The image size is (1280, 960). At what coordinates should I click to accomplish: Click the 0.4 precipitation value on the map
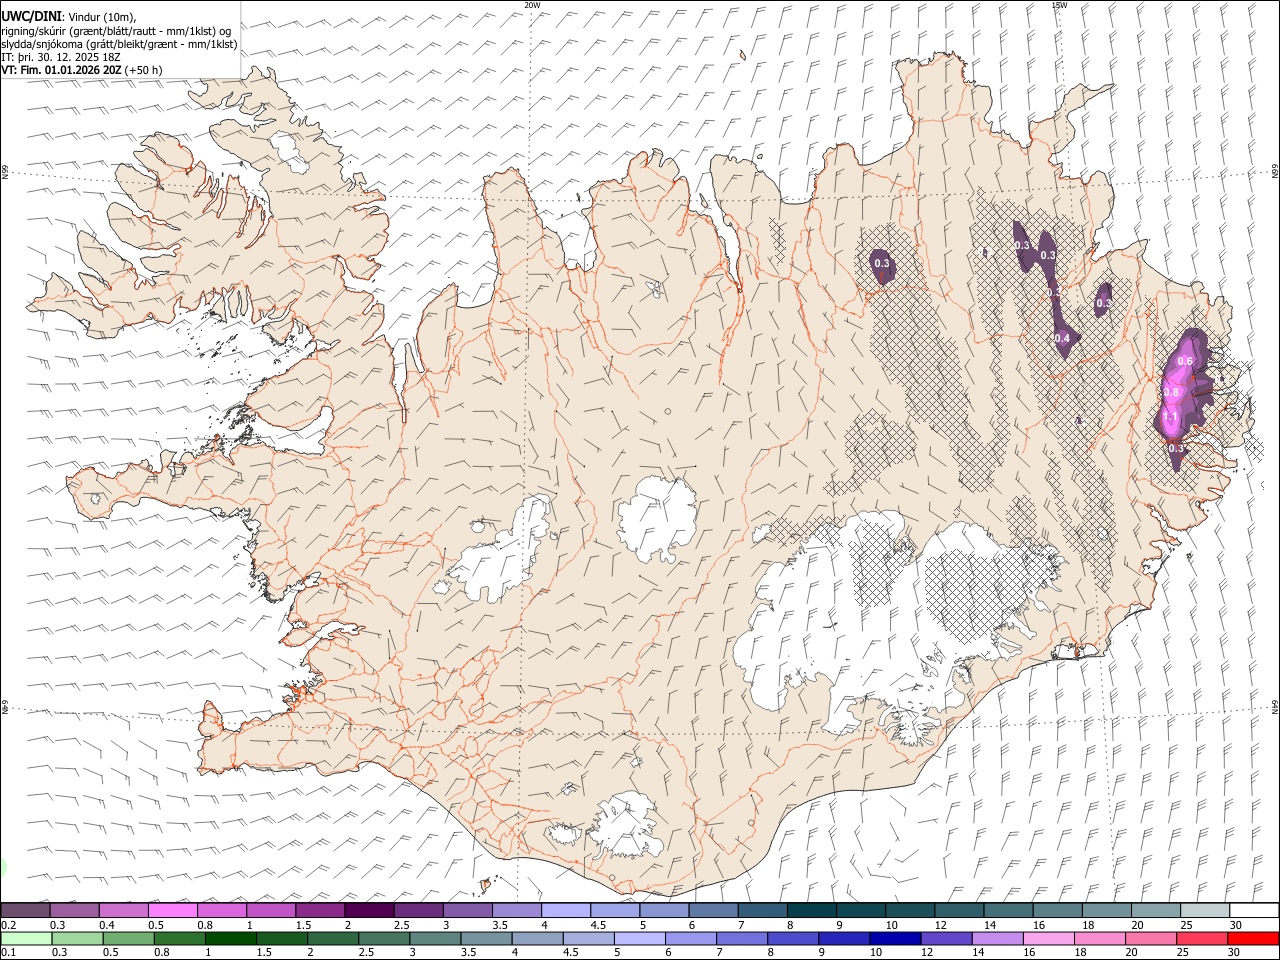[x=1061, y=339]
